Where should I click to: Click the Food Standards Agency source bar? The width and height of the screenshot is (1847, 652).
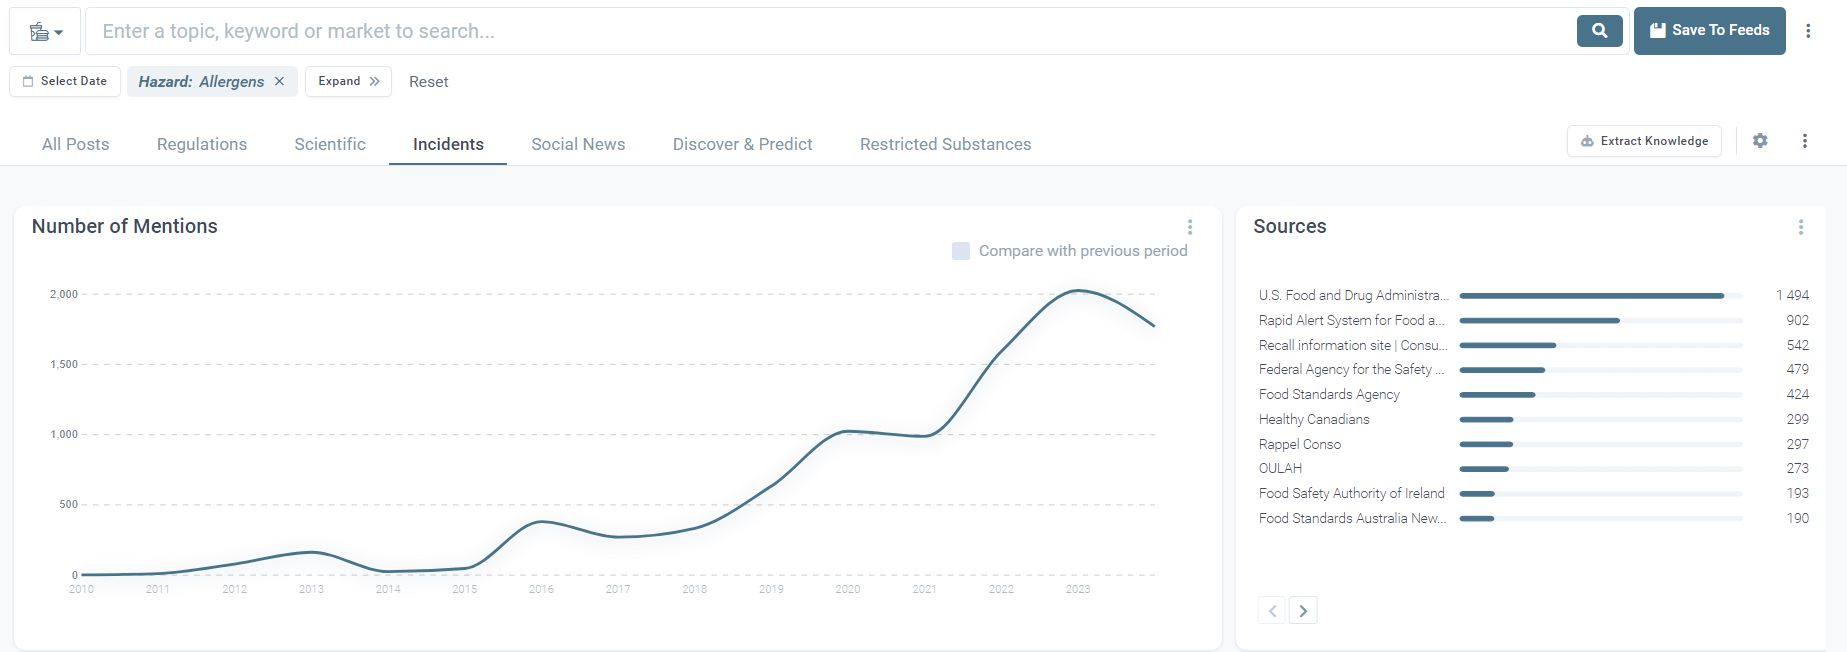1601,395
